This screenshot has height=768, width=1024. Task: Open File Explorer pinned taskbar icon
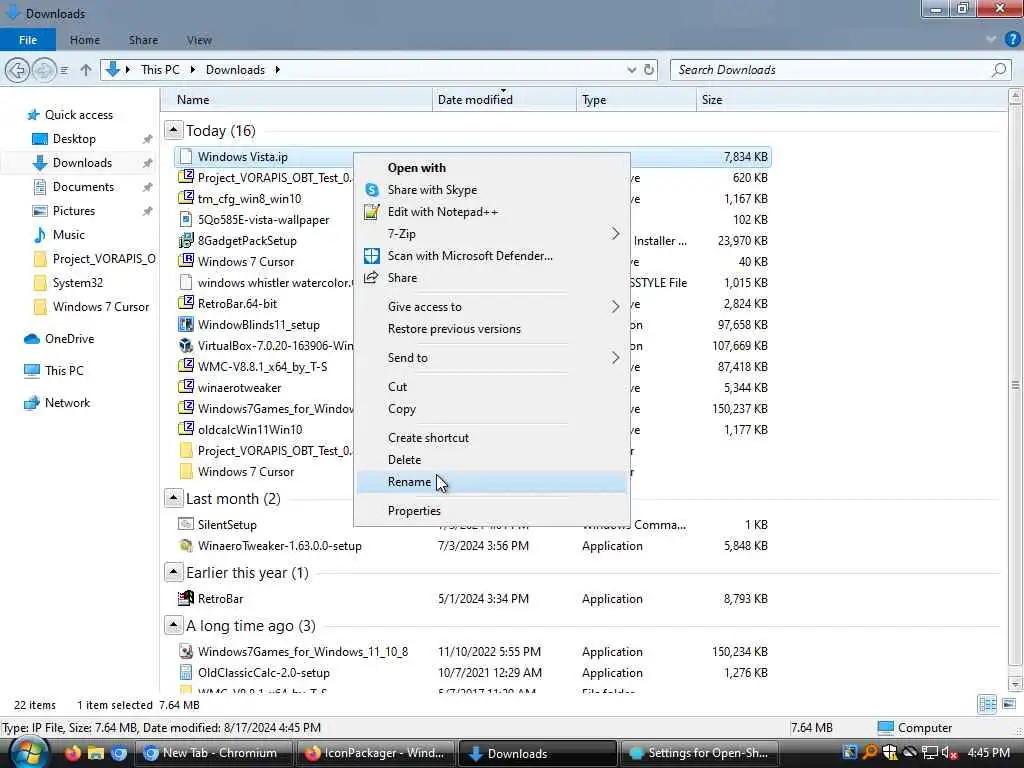[96, 753]
